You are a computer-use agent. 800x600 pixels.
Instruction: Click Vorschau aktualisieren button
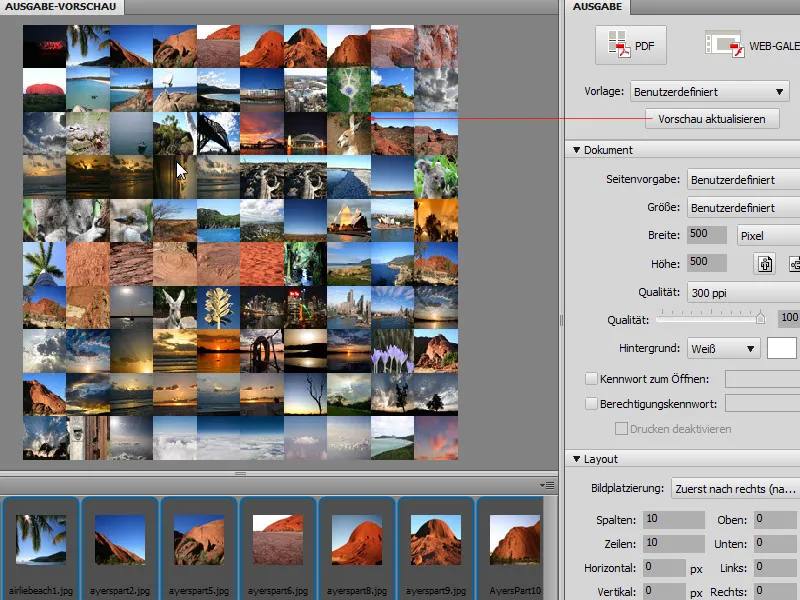(712, 119)
